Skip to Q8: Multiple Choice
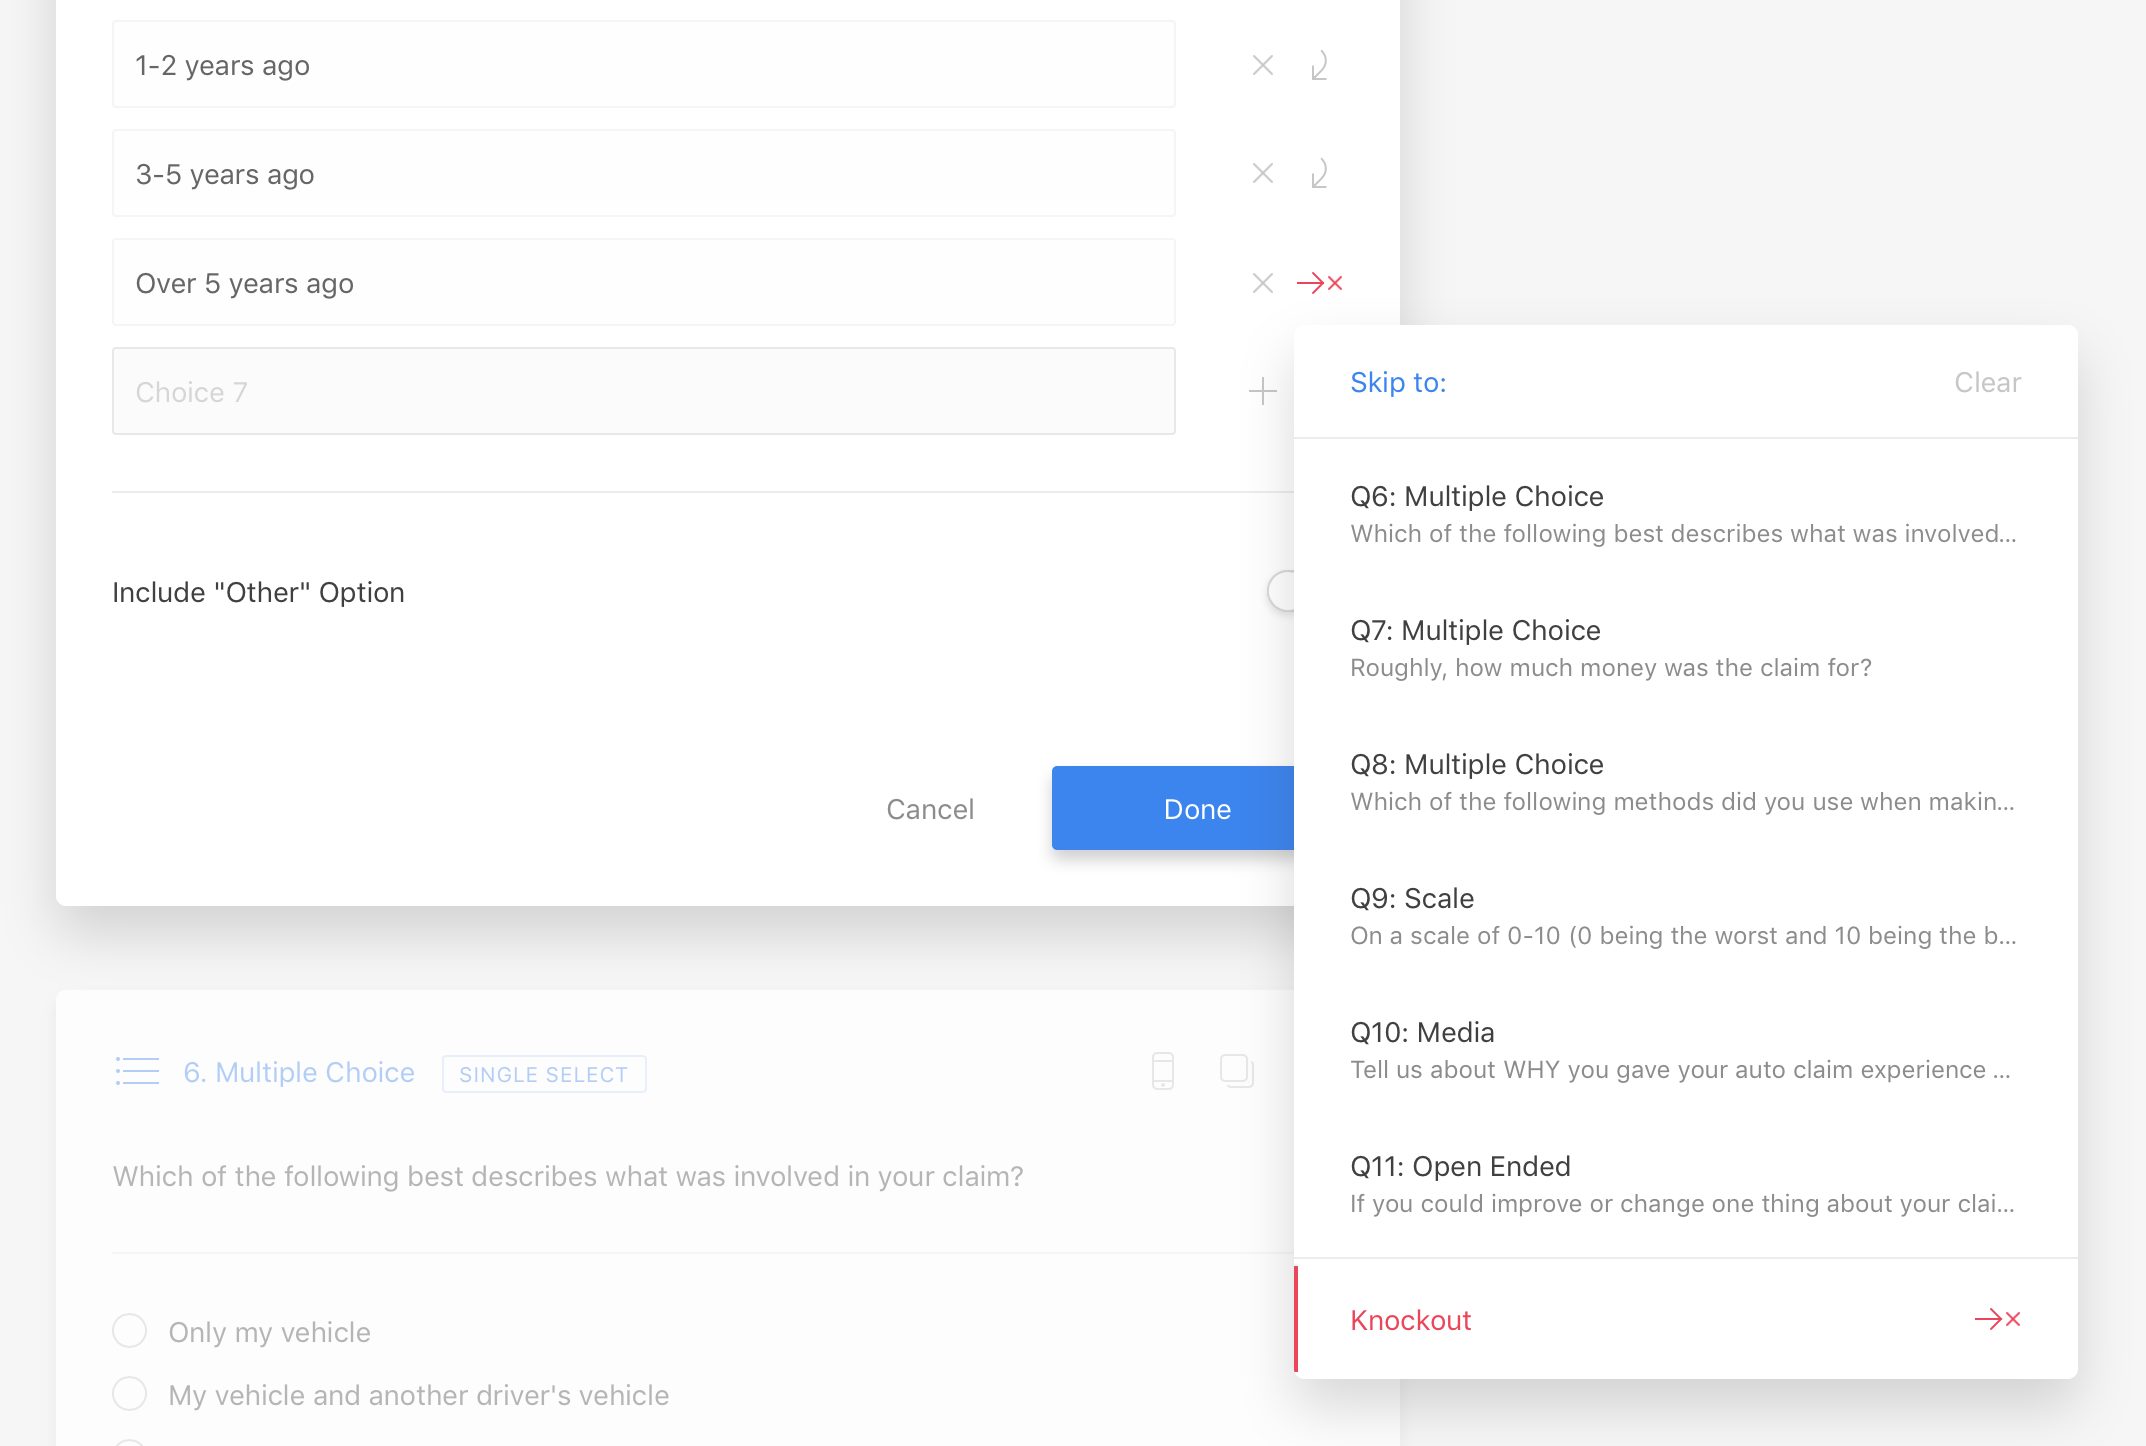Screen dimensions: 2146x1446 click(x=1685, y=782)
